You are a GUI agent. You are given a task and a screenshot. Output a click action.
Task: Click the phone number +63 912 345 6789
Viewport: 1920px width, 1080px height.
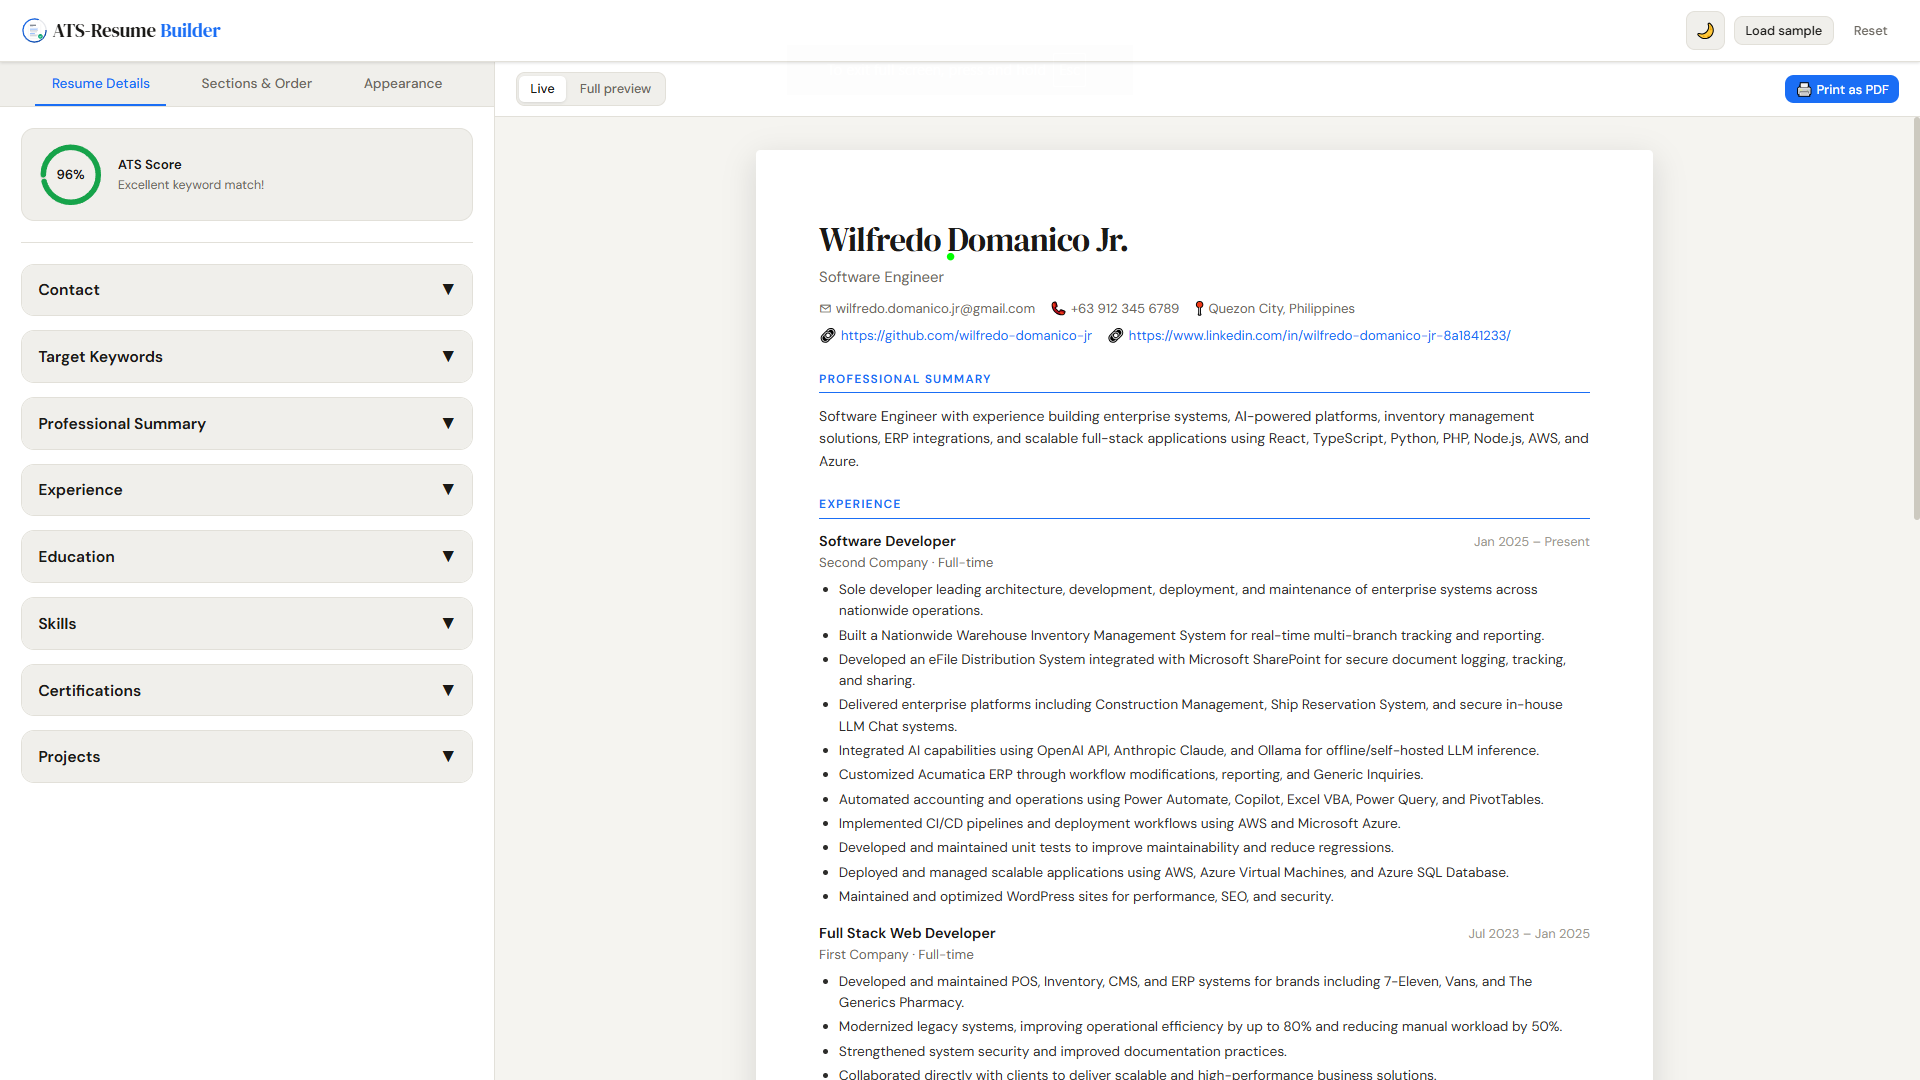coord(1125,309)
